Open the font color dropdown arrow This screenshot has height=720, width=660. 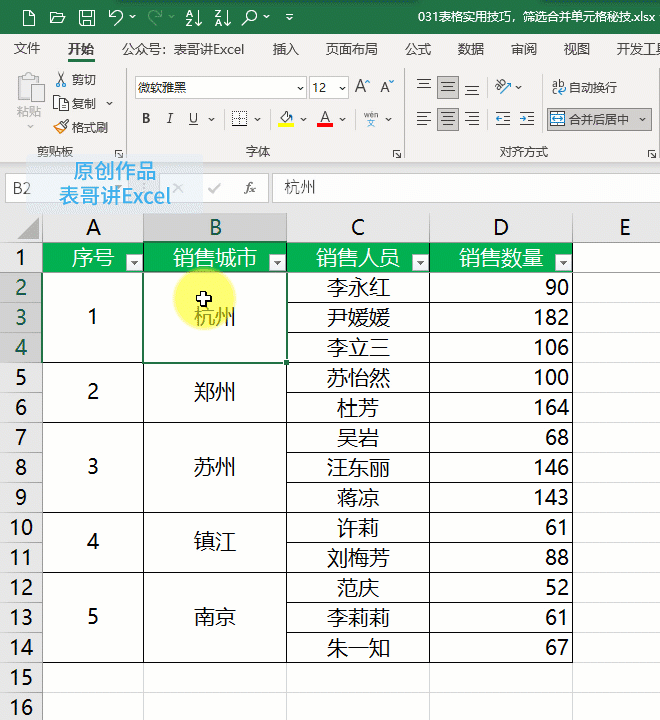(342, 119)
